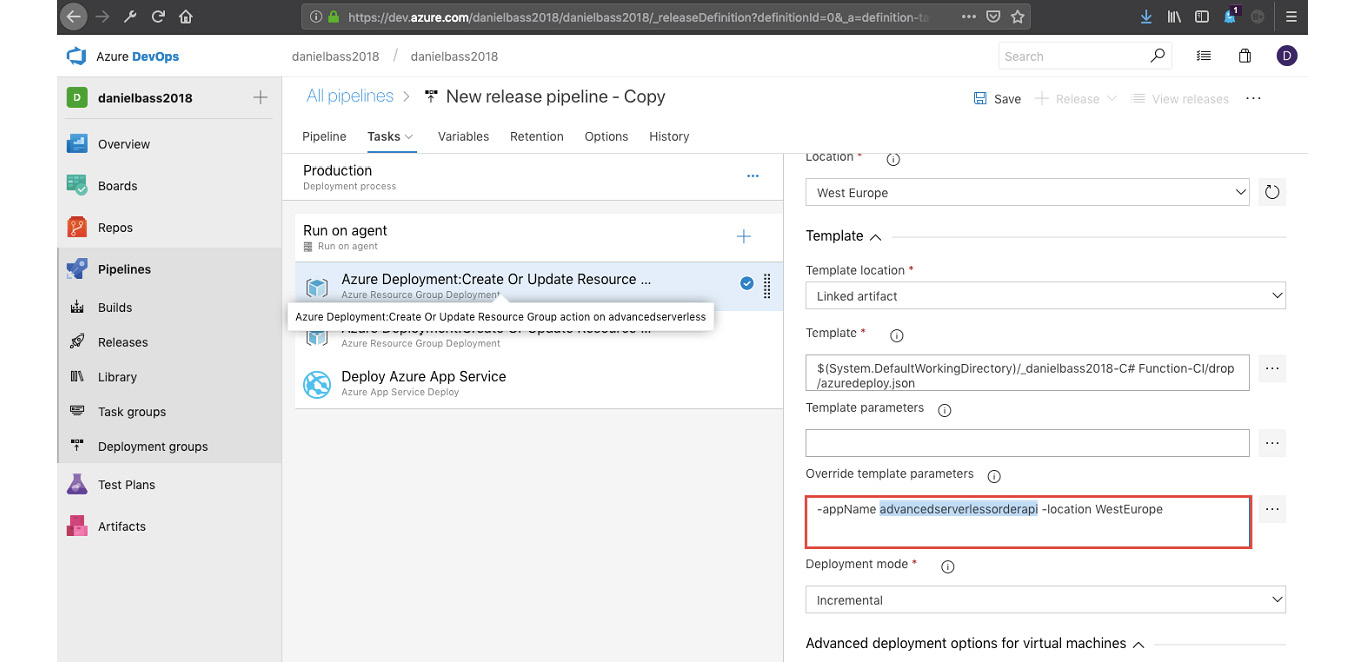Switch to the Variables tab
Screen dimensions: 1366x662
464,136
